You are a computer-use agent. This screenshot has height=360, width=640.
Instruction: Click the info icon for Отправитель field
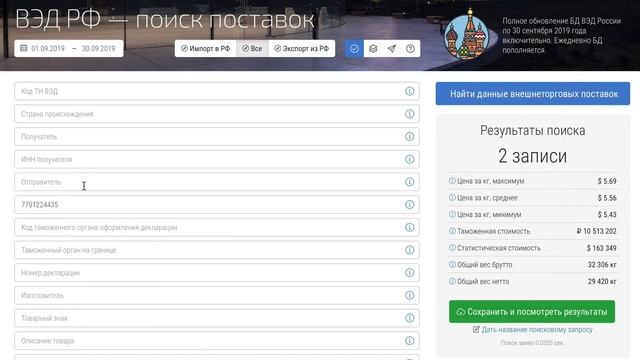pyautogui.click(x=409, y=182)
